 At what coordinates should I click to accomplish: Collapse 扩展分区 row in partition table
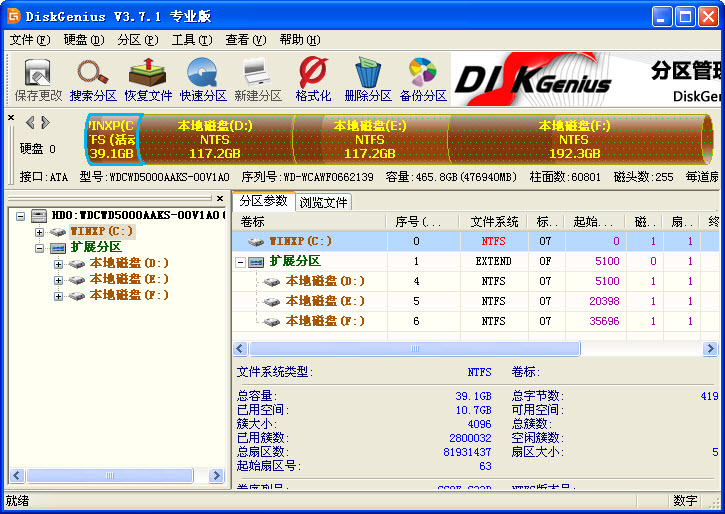[241, 261]
